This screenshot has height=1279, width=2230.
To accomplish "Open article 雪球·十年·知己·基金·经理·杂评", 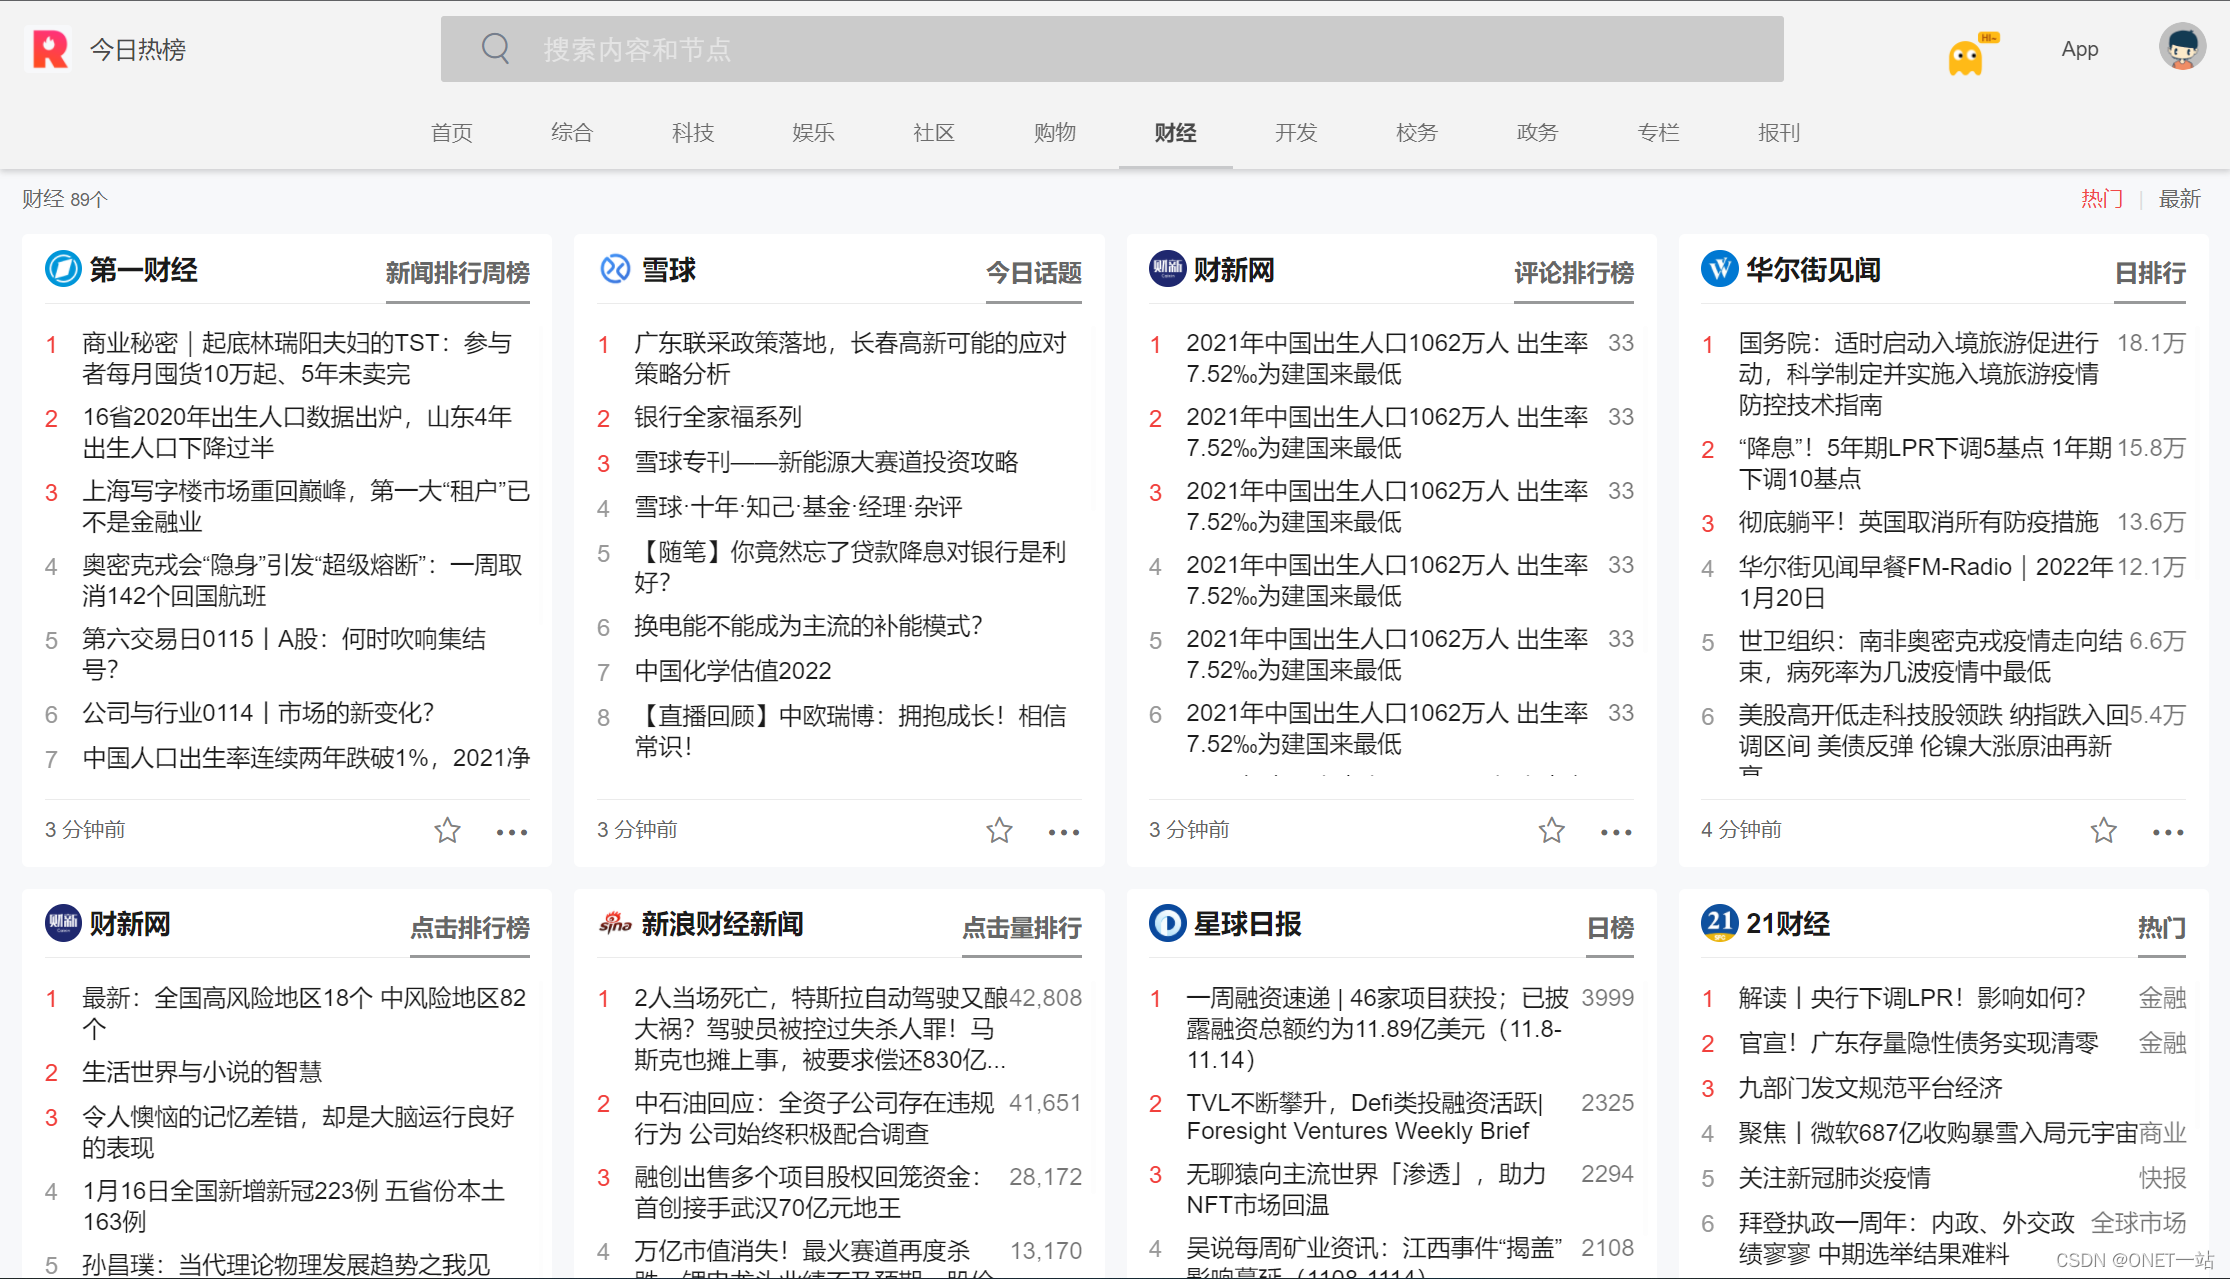I will 798,507.
